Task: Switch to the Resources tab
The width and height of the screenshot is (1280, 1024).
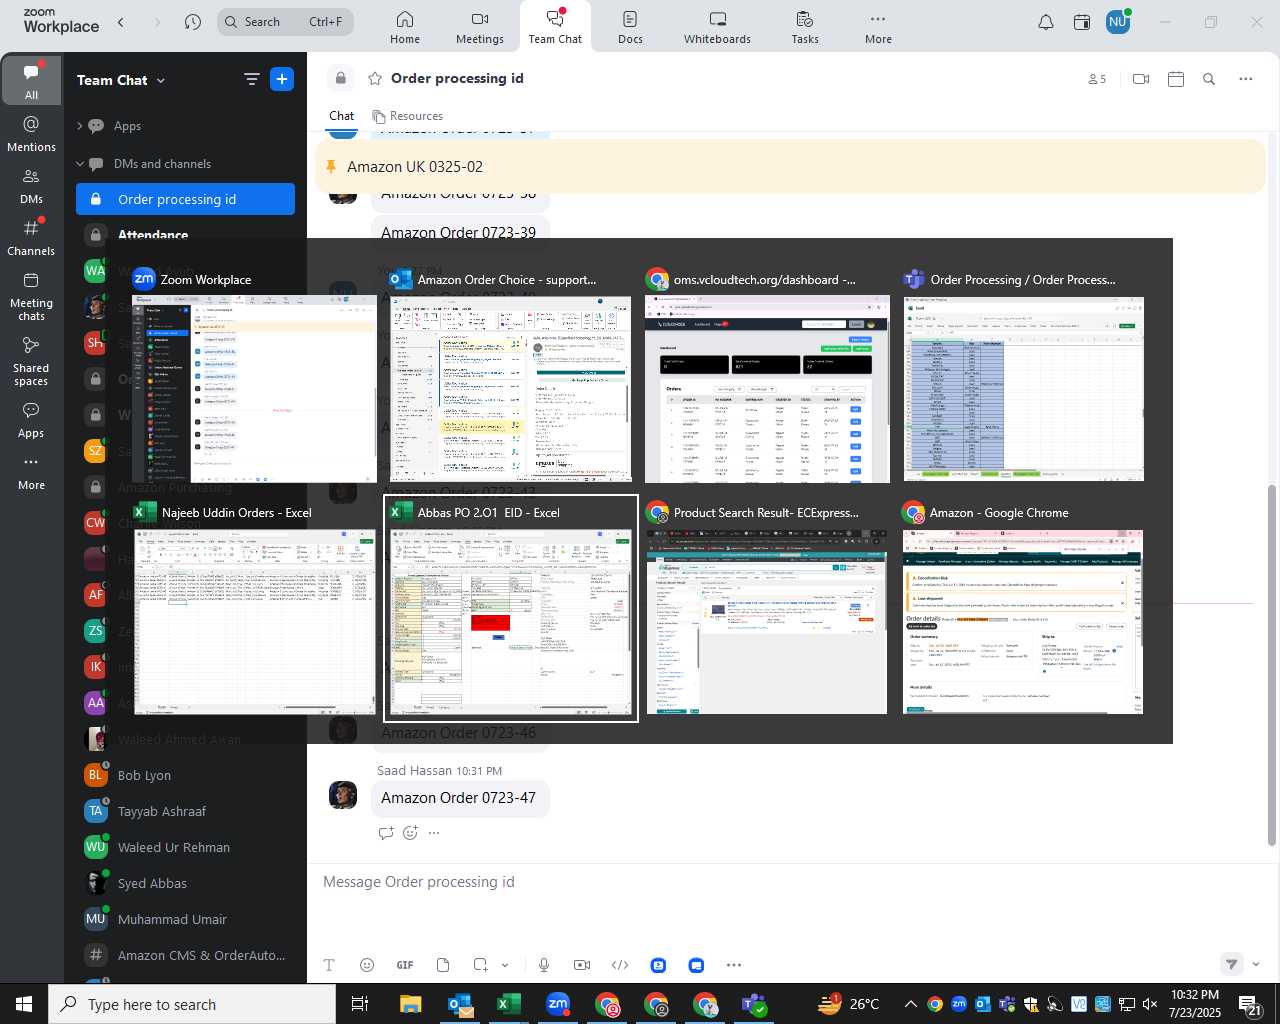Action: (407, 116)
